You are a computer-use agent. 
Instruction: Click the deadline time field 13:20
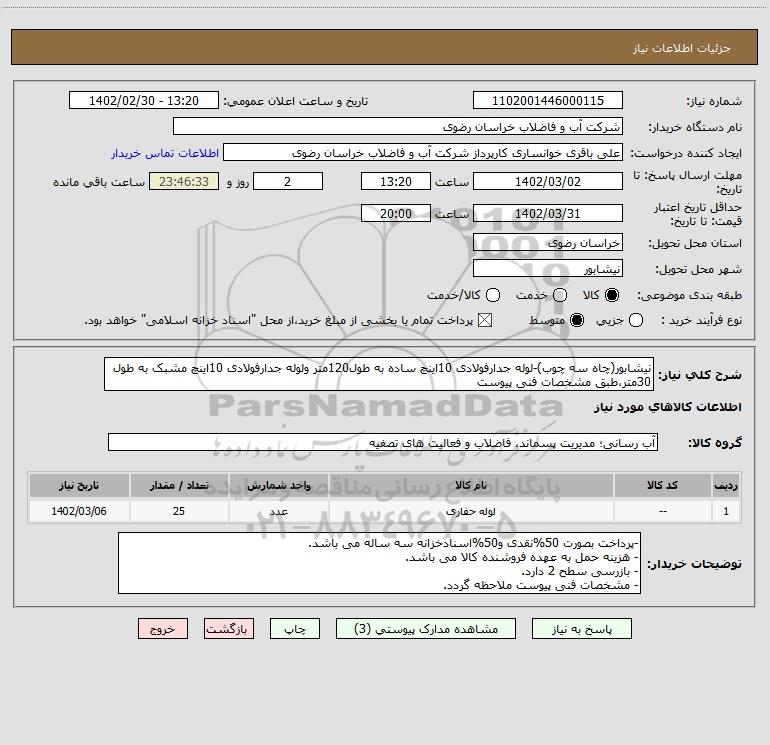pos(396,182)
